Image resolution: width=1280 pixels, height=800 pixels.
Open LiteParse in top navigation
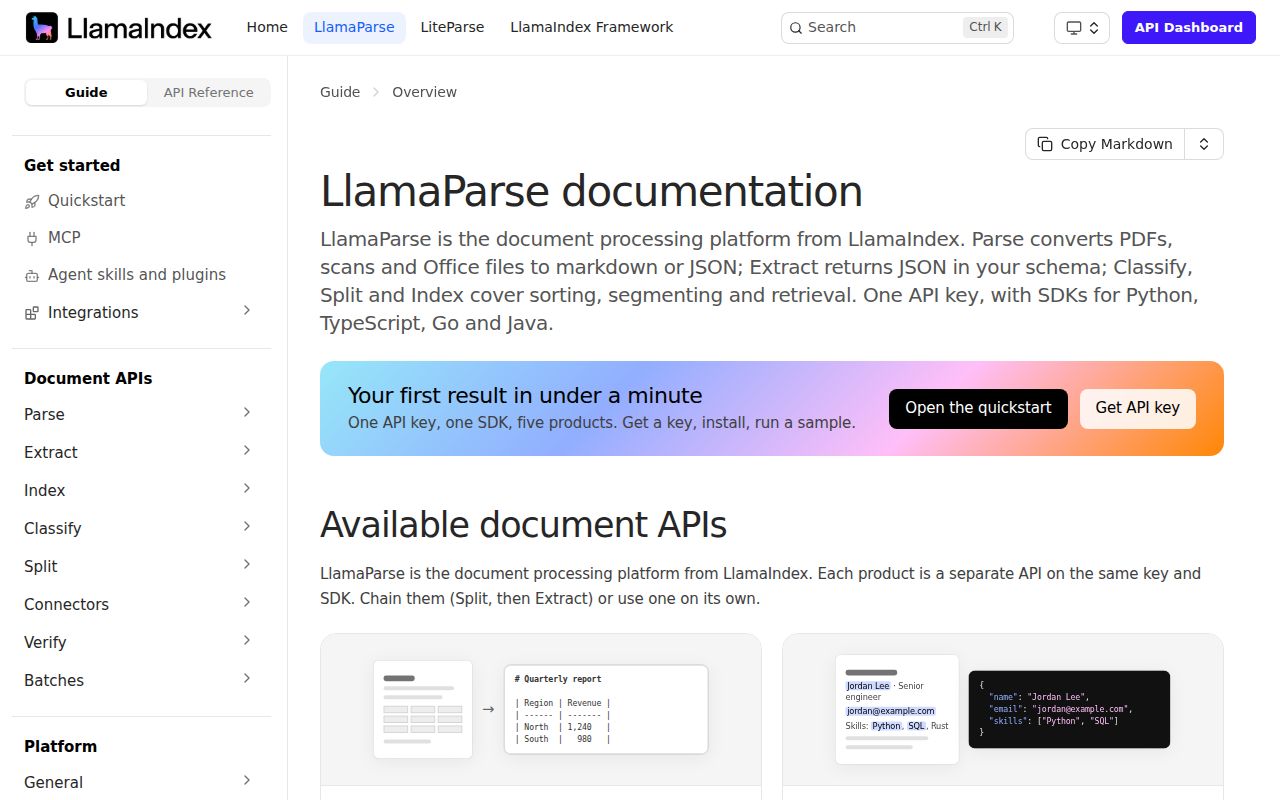point(452,28)
